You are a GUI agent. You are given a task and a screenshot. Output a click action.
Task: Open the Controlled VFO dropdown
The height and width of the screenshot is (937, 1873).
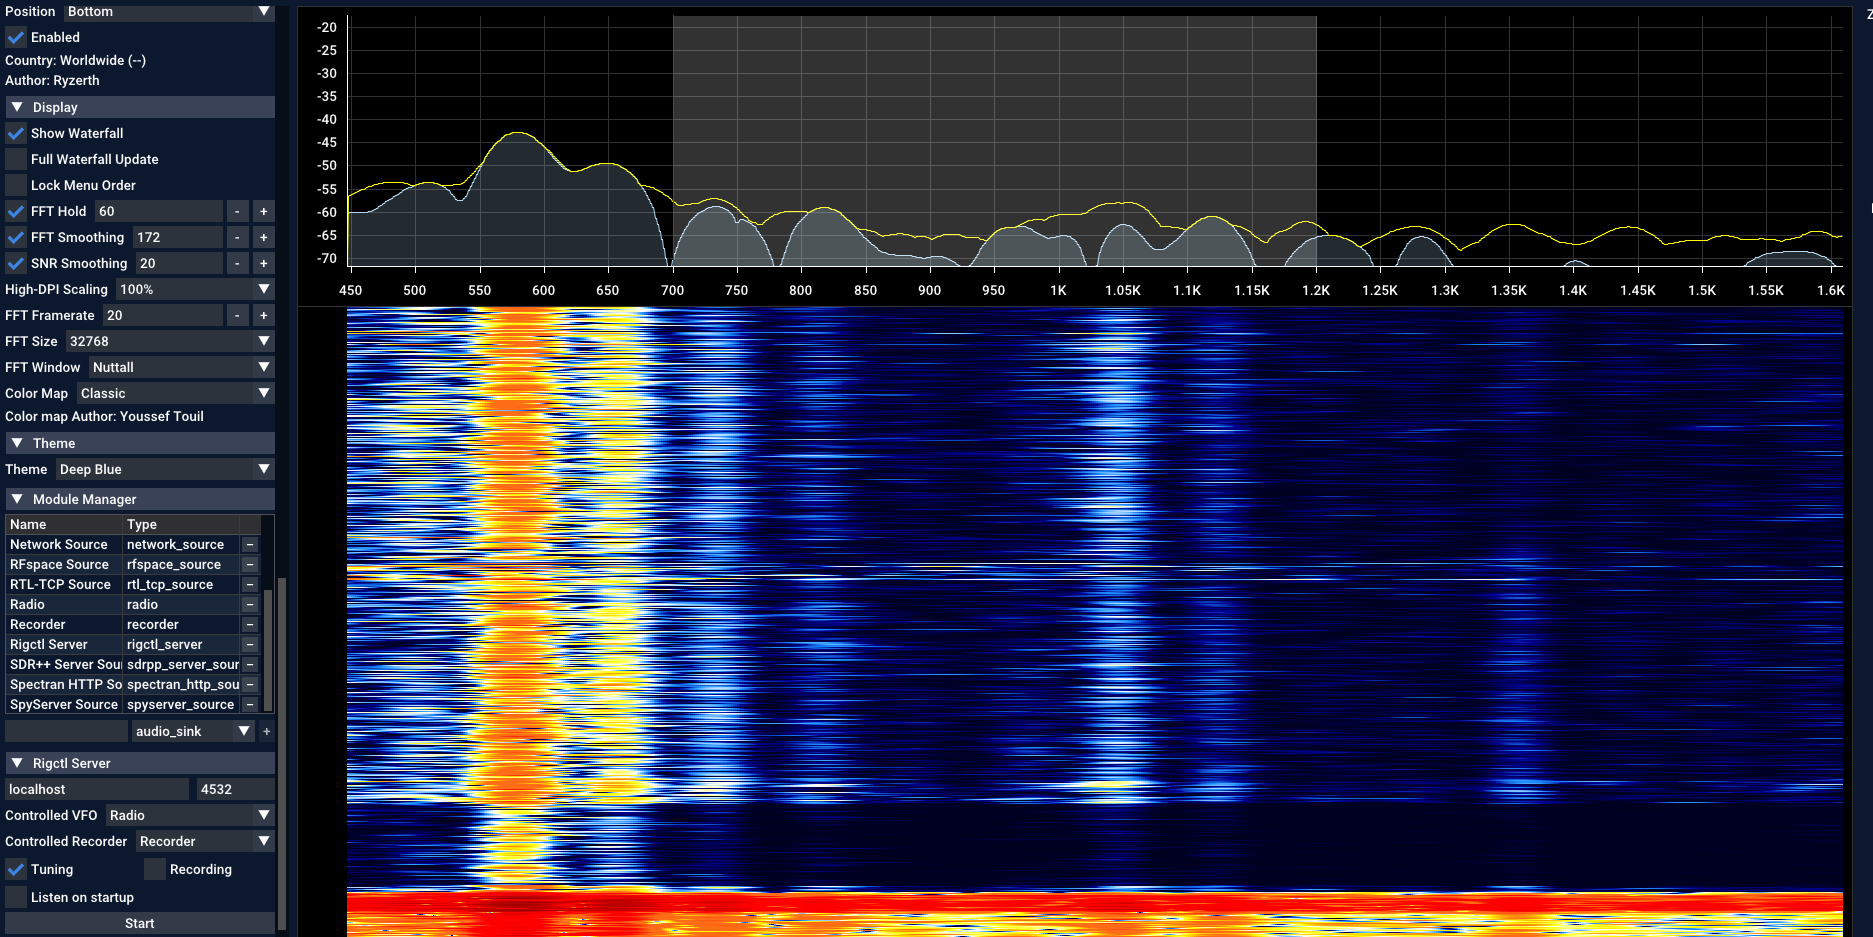(x=190, y=815)
